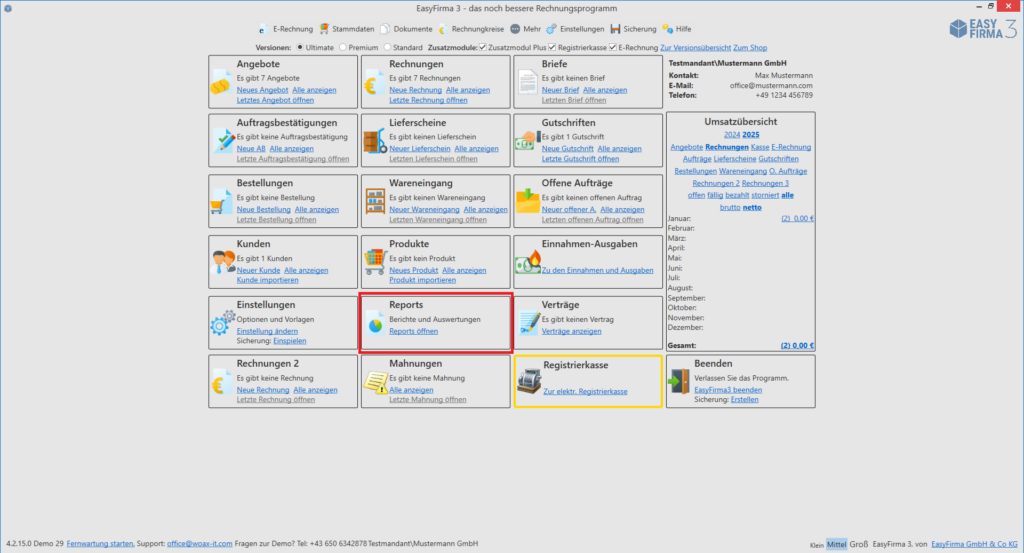Click the Rechnungen 2 euro icon

(x=221, y=383)
